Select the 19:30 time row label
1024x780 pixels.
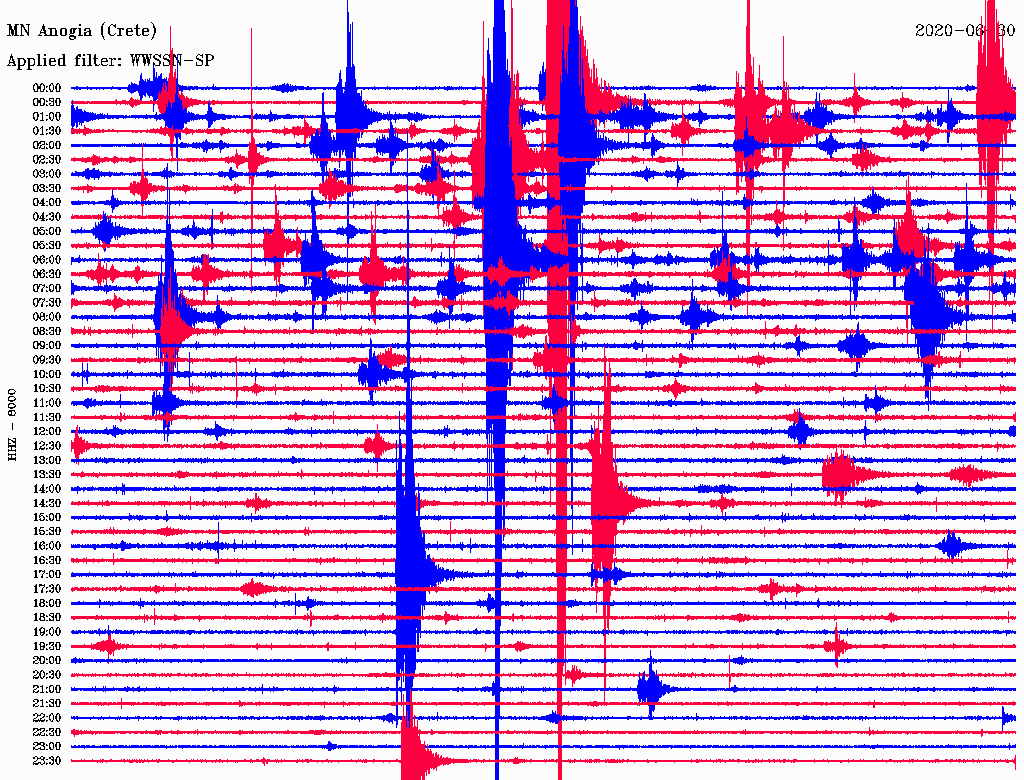click(x=47, y=647)
